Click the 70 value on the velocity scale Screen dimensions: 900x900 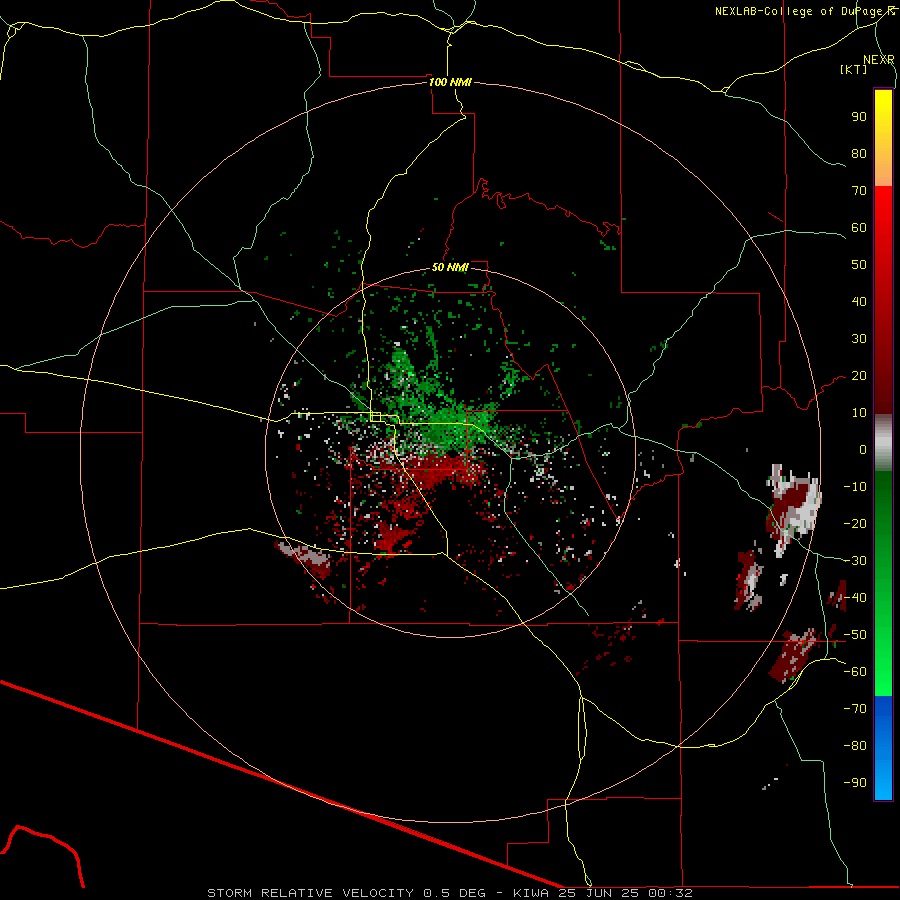pos(859,190)
